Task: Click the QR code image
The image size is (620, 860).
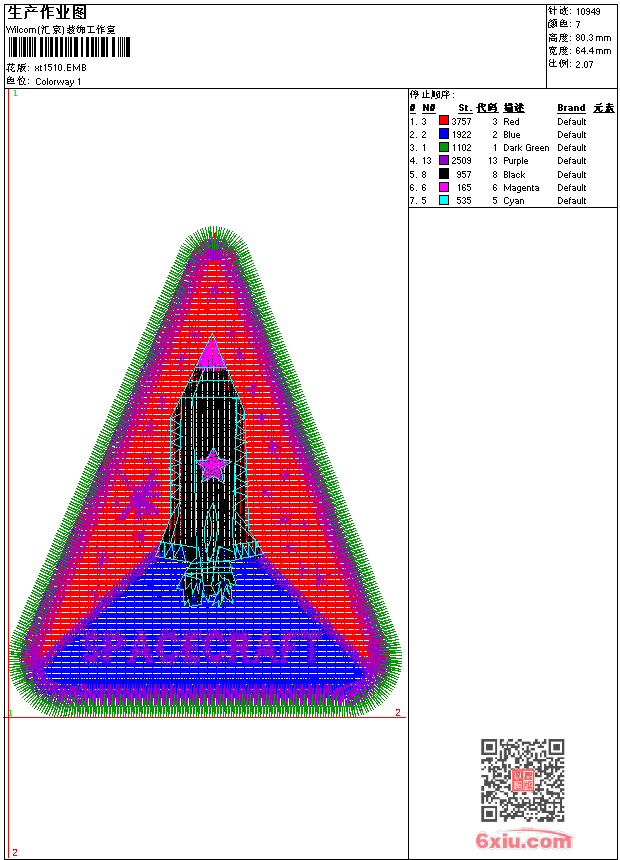Action: tap(523, 780)
